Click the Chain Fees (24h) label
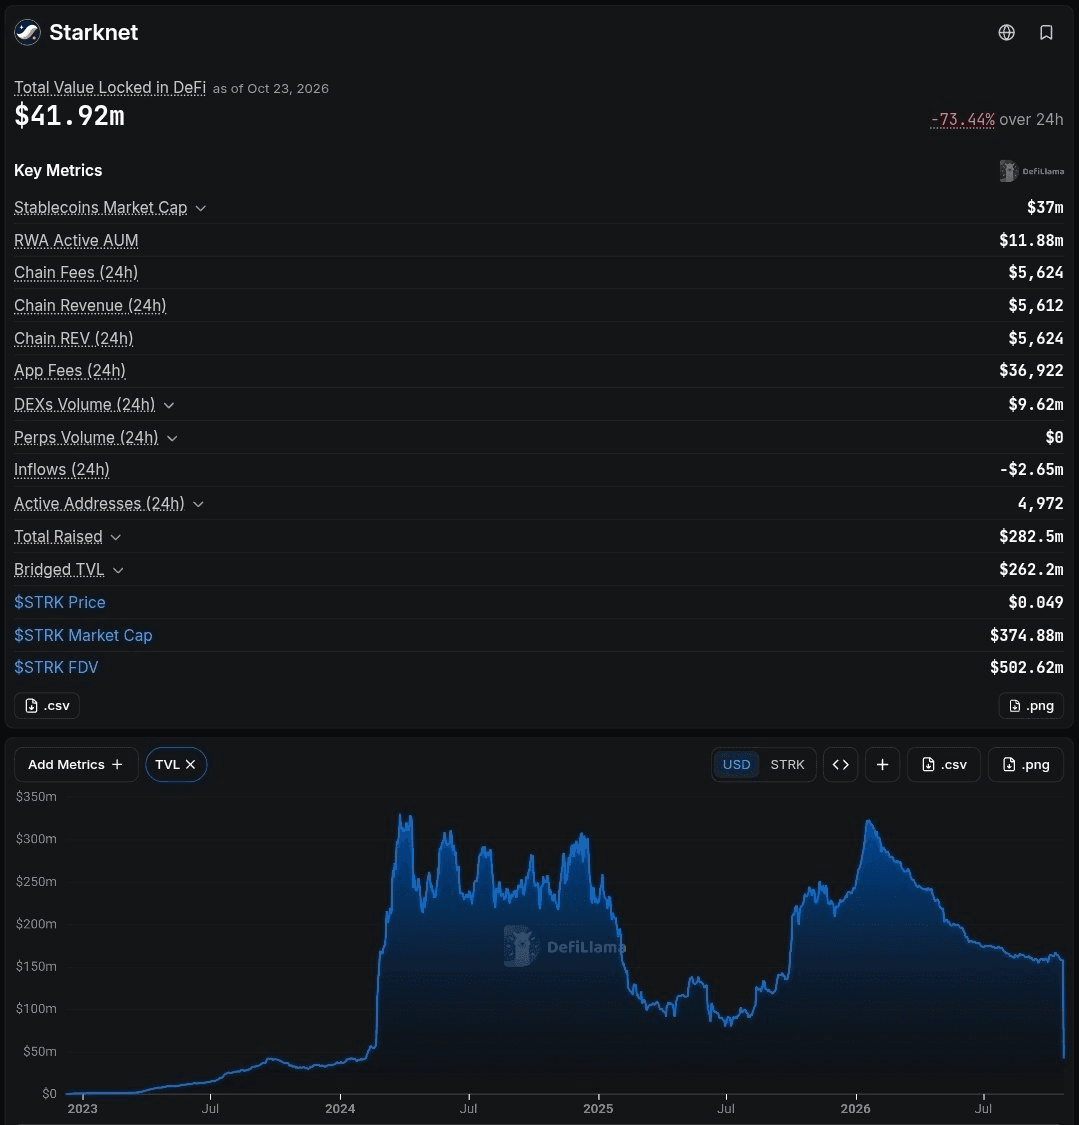Image resolution: width=1079 pixels, height=1125 pixels. [76, 273]
